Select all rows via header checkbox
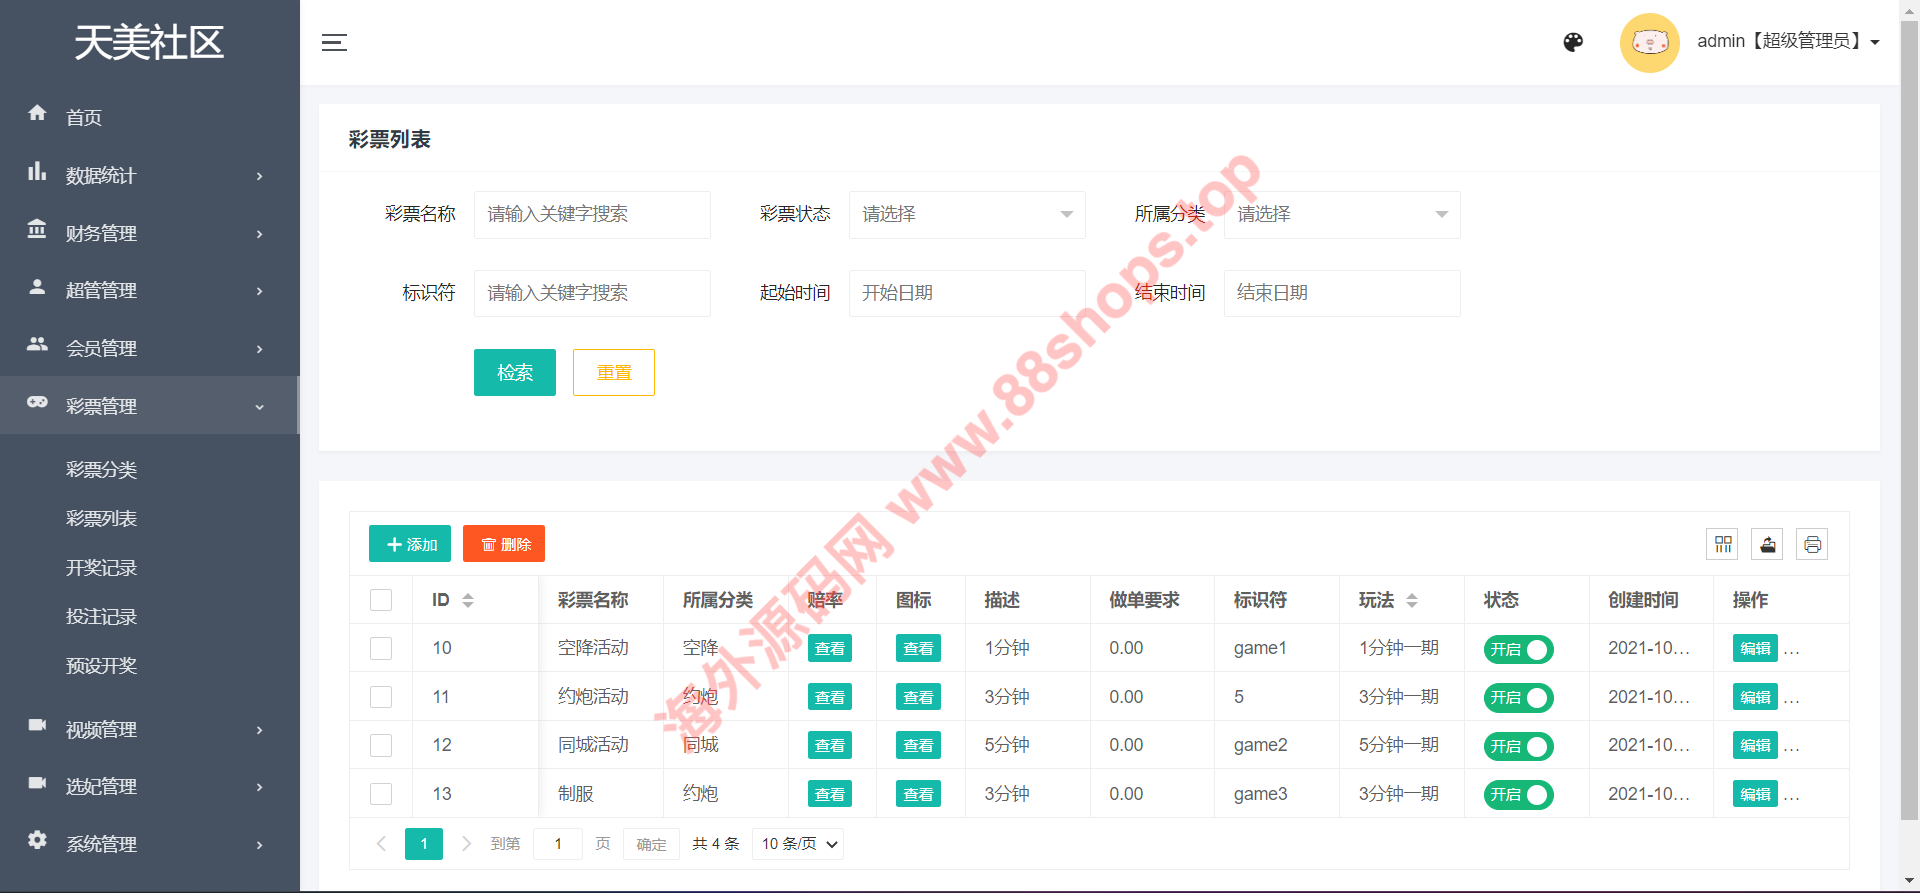 click(x=381, y=600)
